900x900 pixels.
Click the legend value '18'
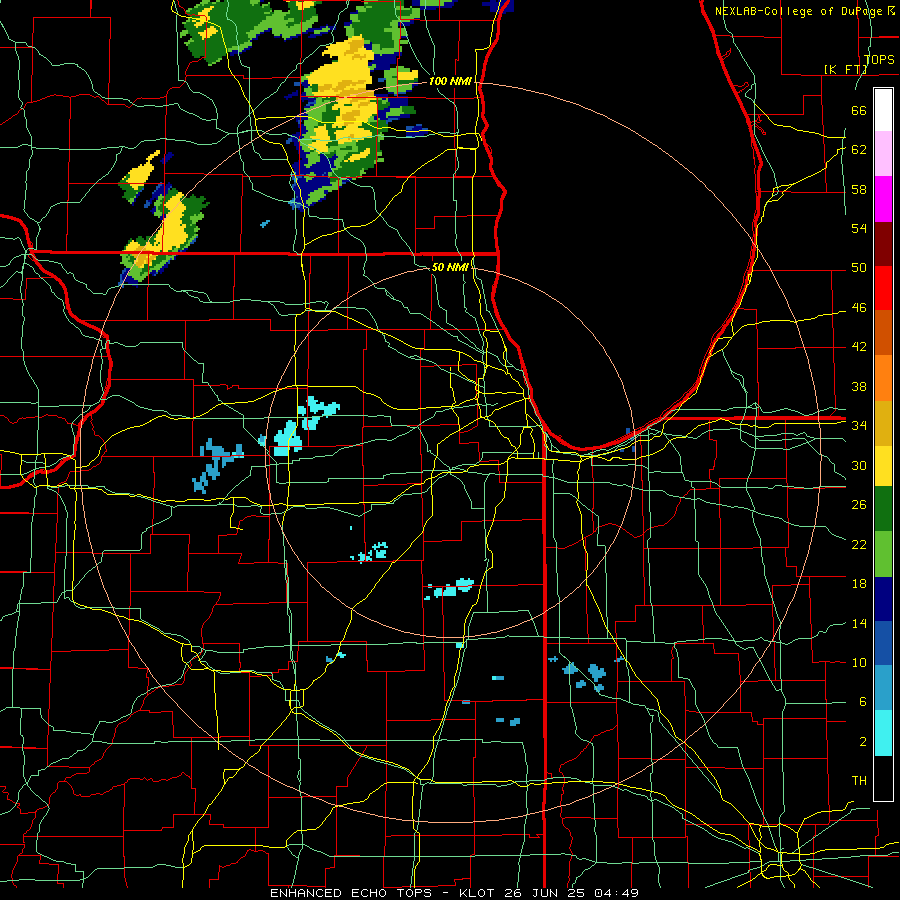coord(859,584)
